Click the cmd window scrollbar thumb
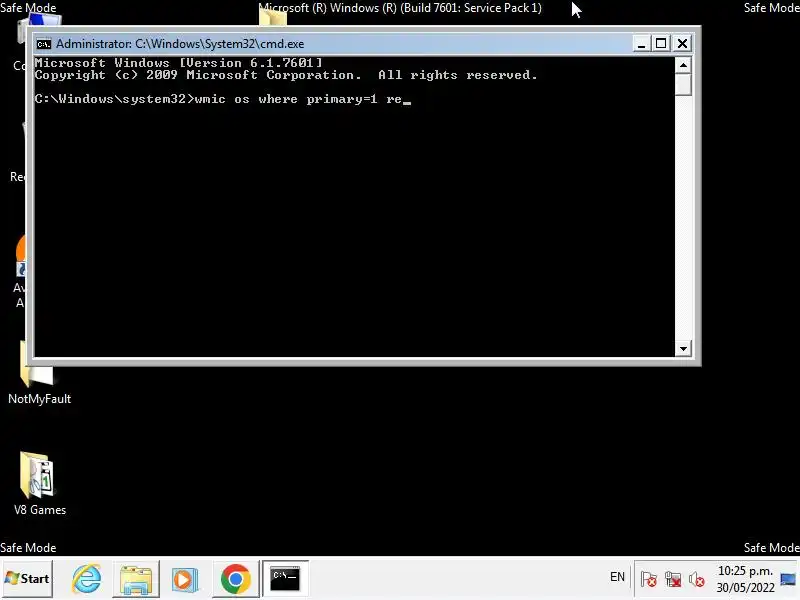 [683, 84]
